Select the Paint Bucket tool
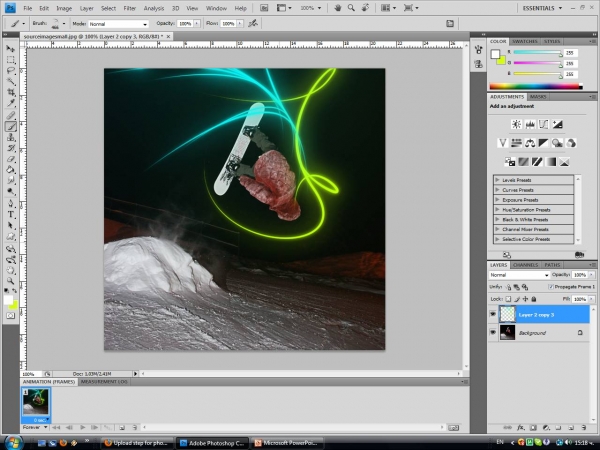Image resolution: width=600 pixels, height=450 pixels. pos(10,170)
